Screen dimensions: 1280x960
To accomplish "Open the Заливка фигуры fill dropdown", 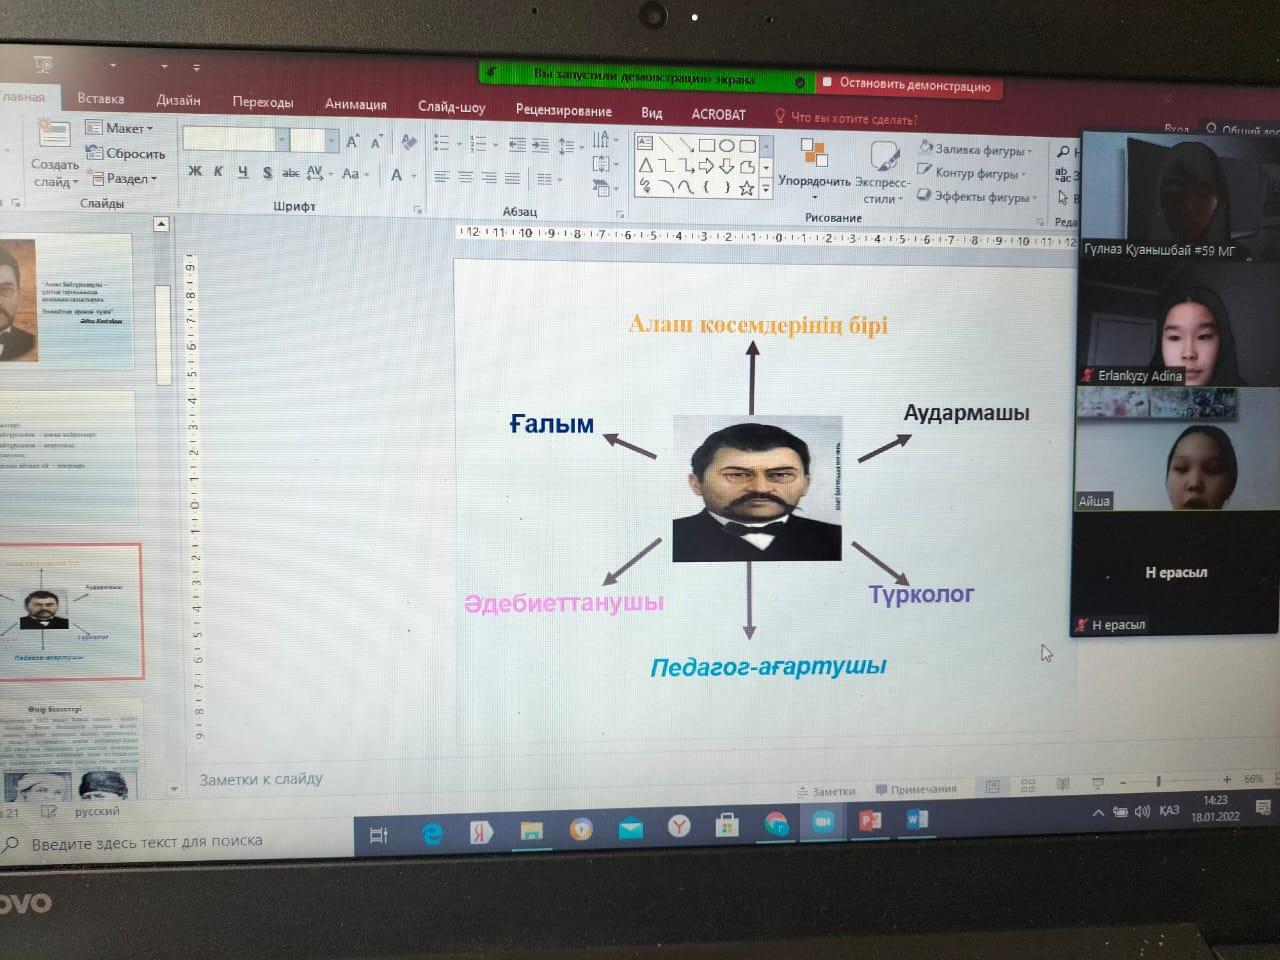I will pyautogui.click(x=976, y=150).
